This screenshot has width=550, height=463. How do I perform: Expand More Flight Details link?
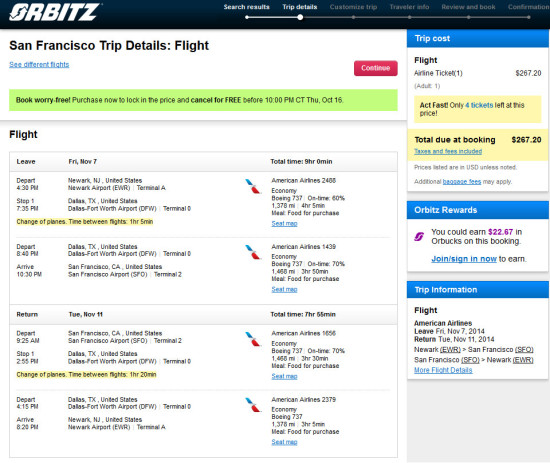tap(443, 370)
